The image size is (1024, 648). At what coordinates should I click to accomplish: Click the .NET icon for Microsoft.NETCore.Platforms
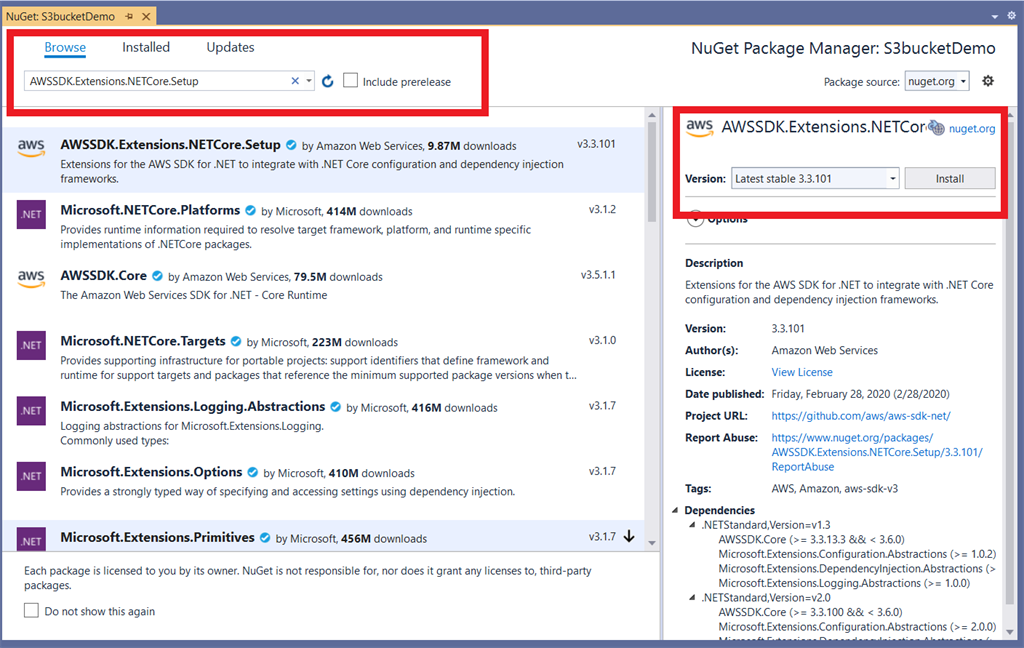point(30,214)
